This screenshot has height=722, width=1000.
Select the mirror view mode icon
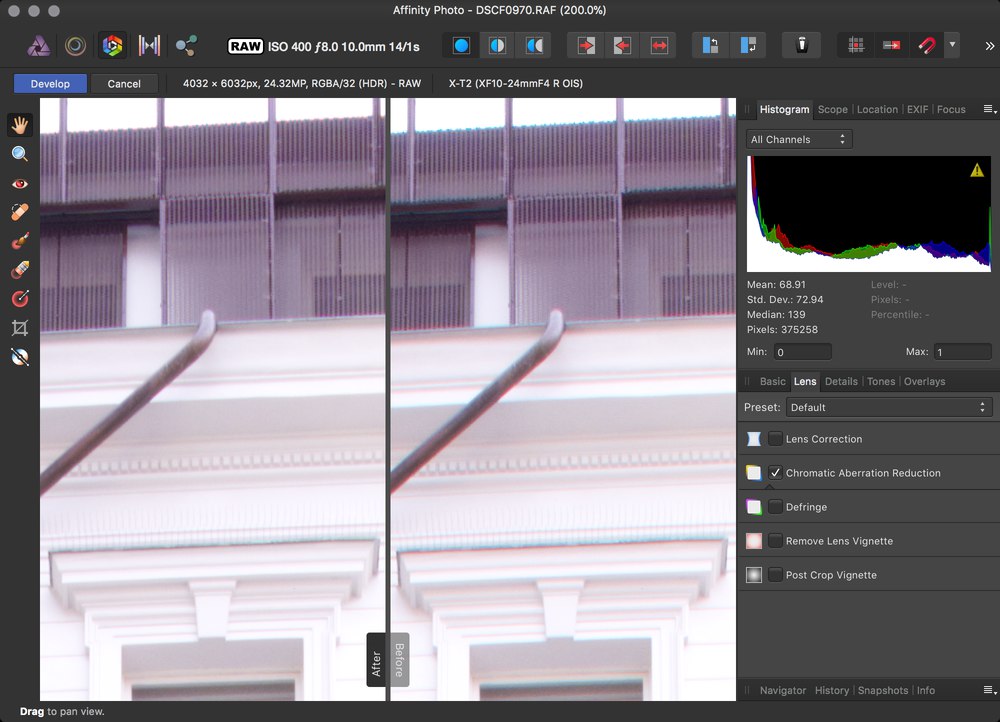534,46
